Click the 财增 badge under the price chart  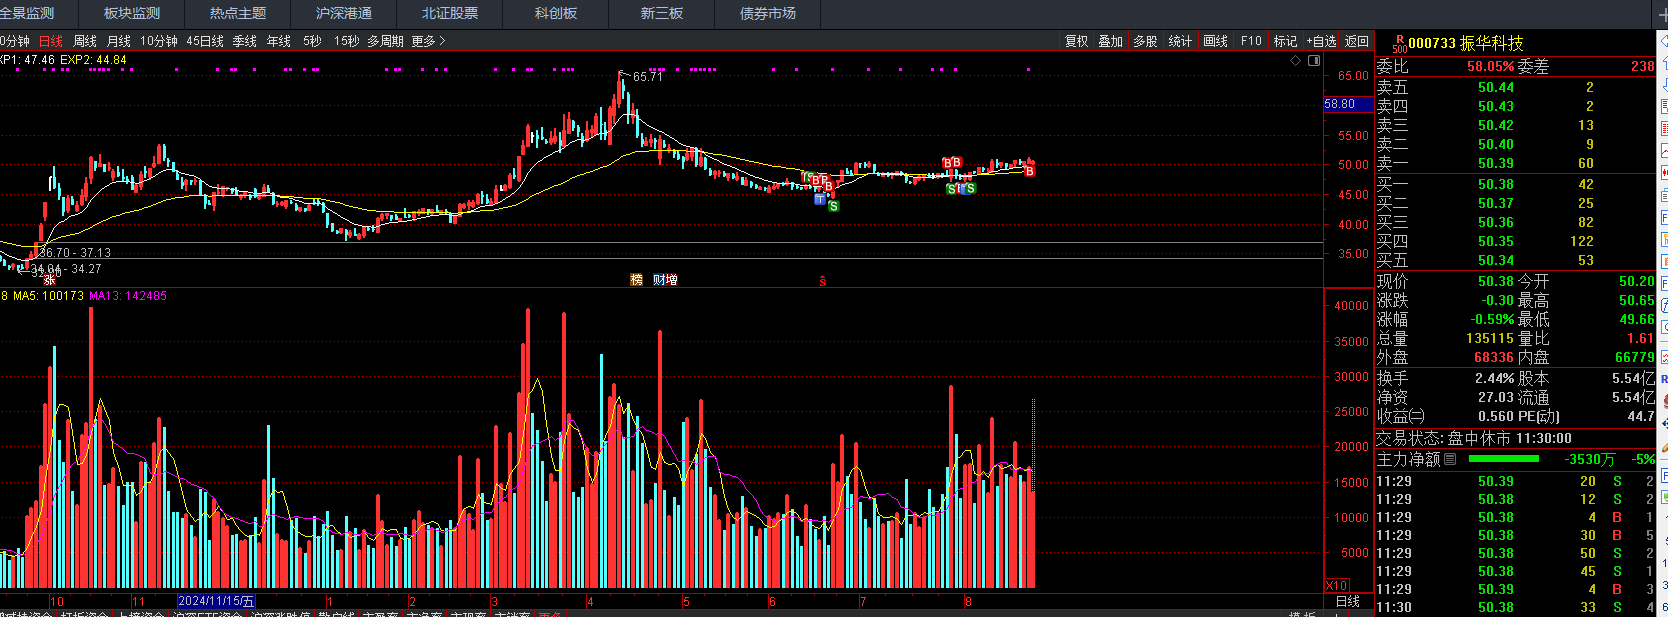click(665, 279)
